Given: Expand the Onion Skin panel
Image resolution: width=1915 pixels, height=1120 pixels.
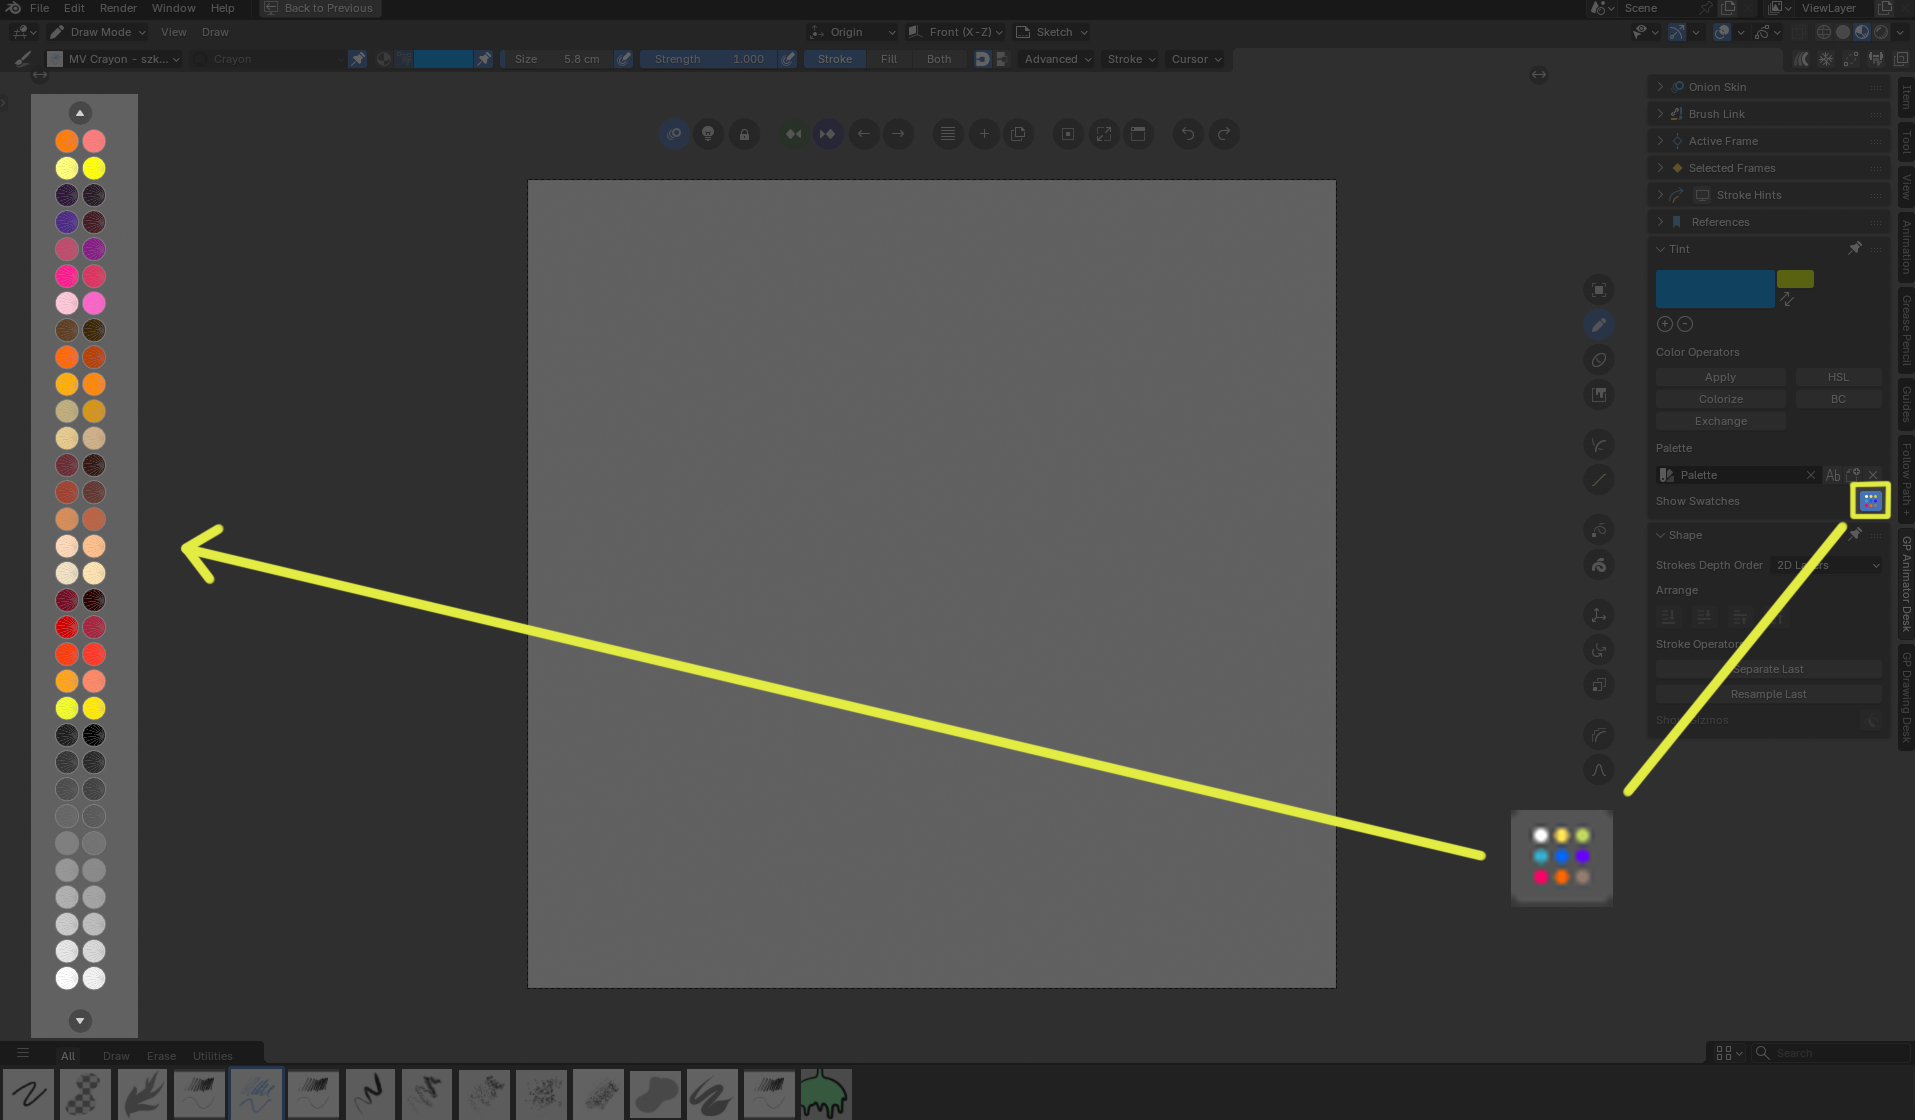Looking at the screenshot, I should (x=1768, y=87).
